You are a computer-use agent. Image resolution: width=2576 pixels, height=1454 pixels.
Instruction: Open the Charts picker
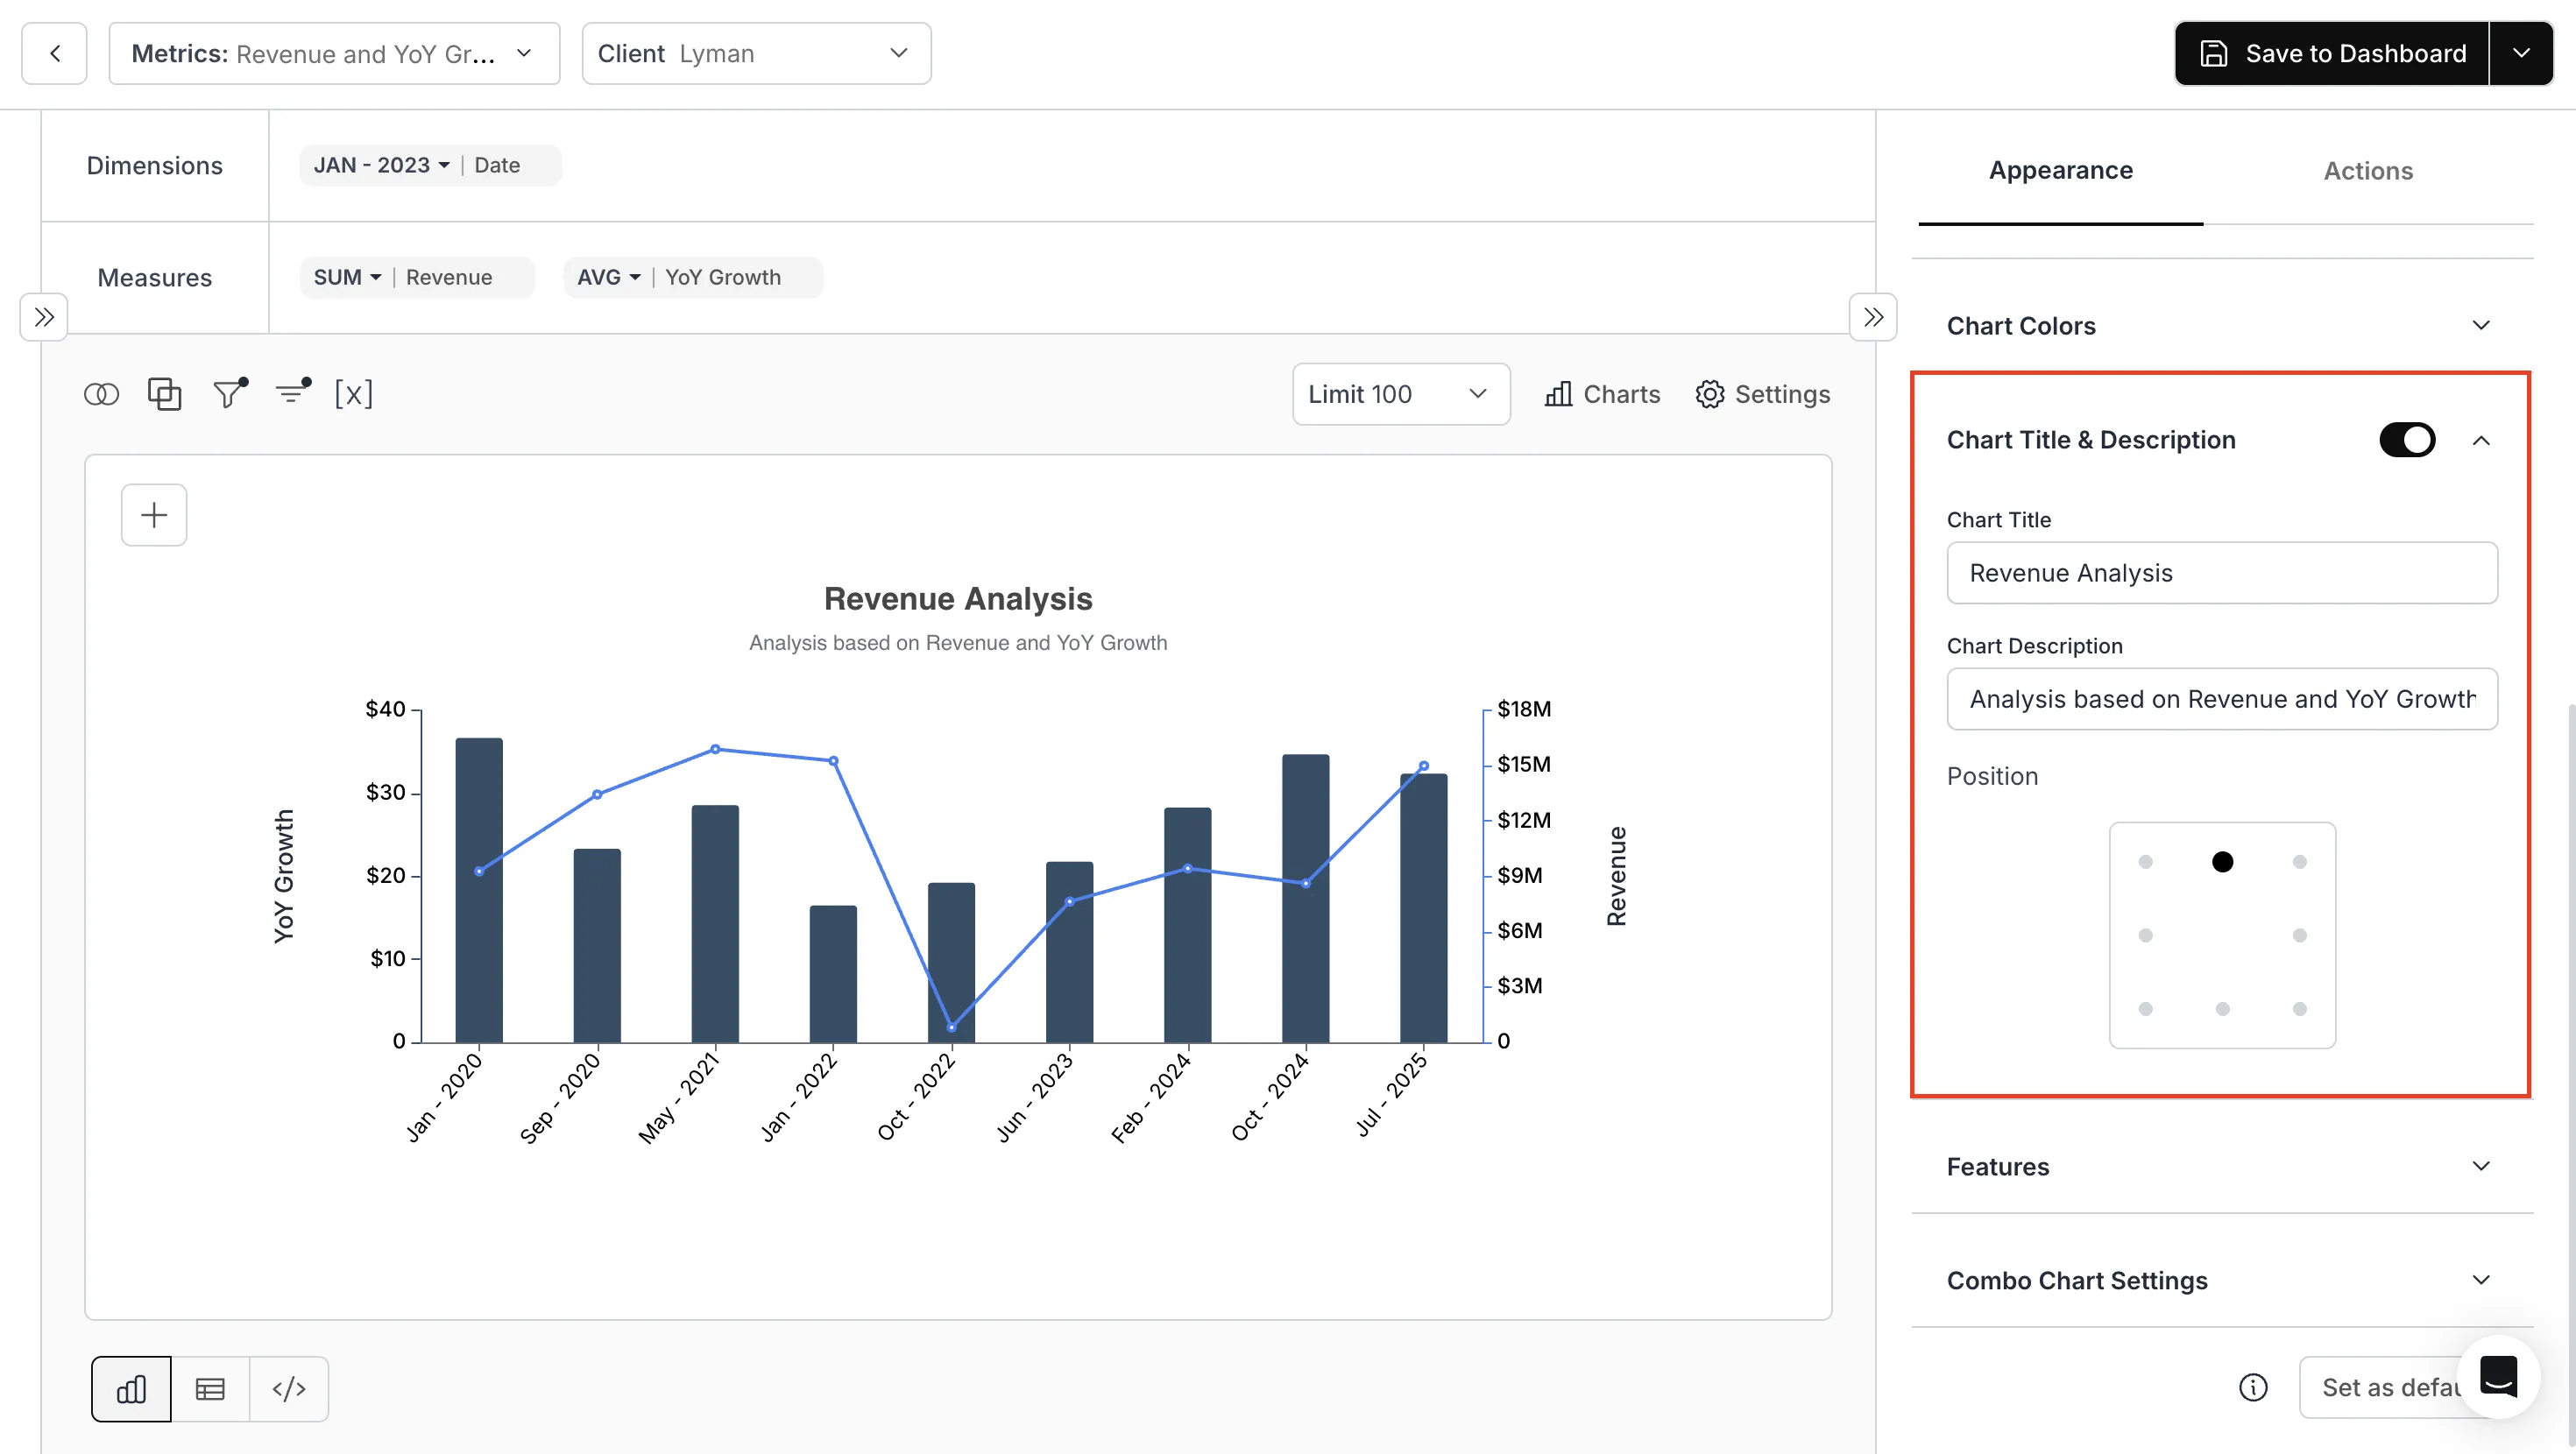coord(1602,394)
